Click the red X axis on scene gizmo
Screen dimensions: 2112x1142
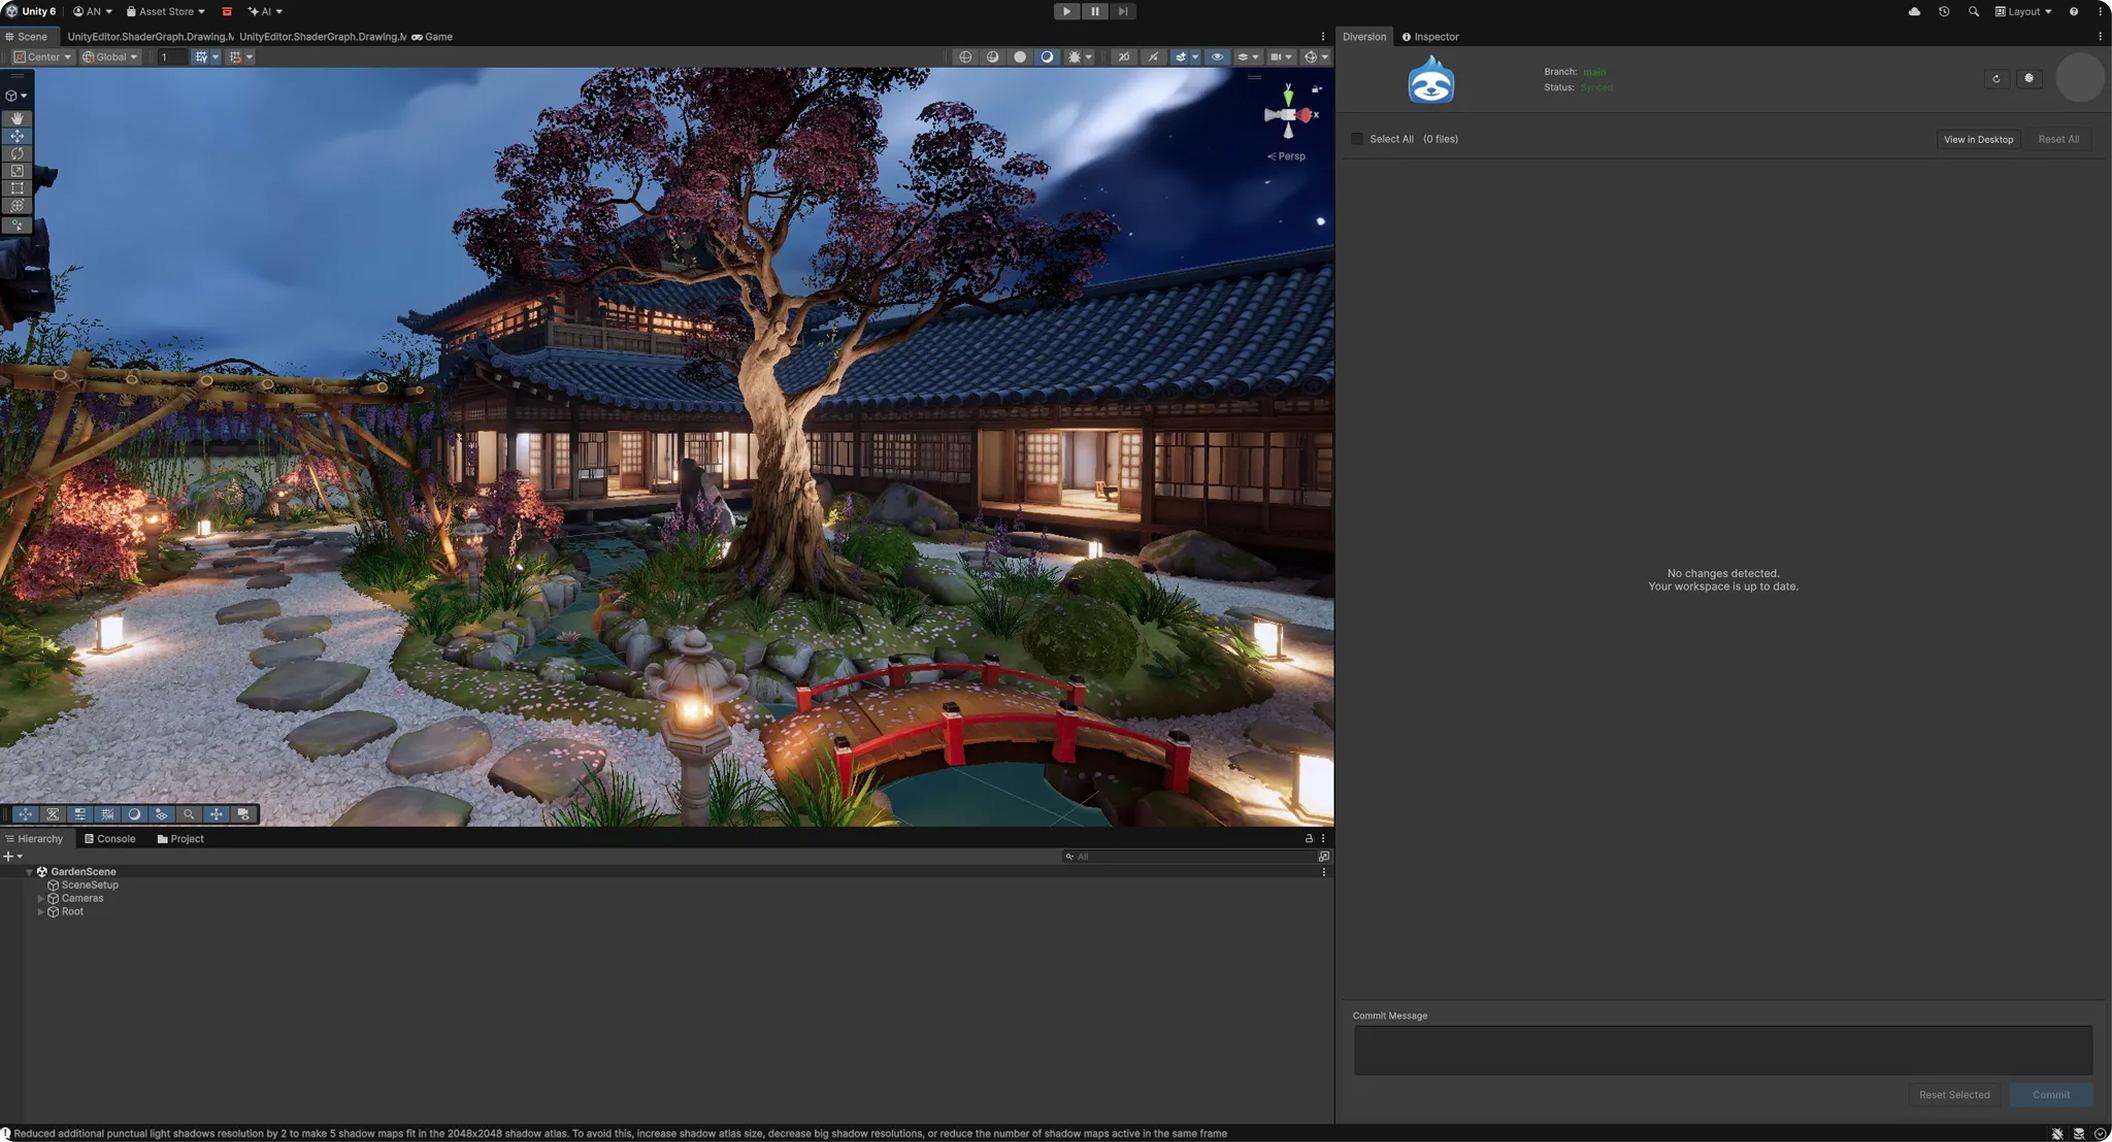coord(1306,115)
